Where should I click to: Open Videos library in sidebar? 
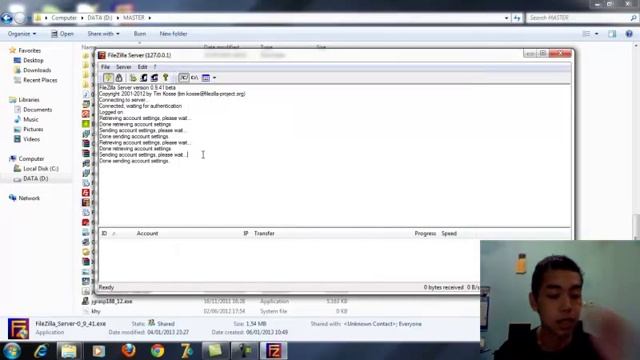tap(27, 139)
